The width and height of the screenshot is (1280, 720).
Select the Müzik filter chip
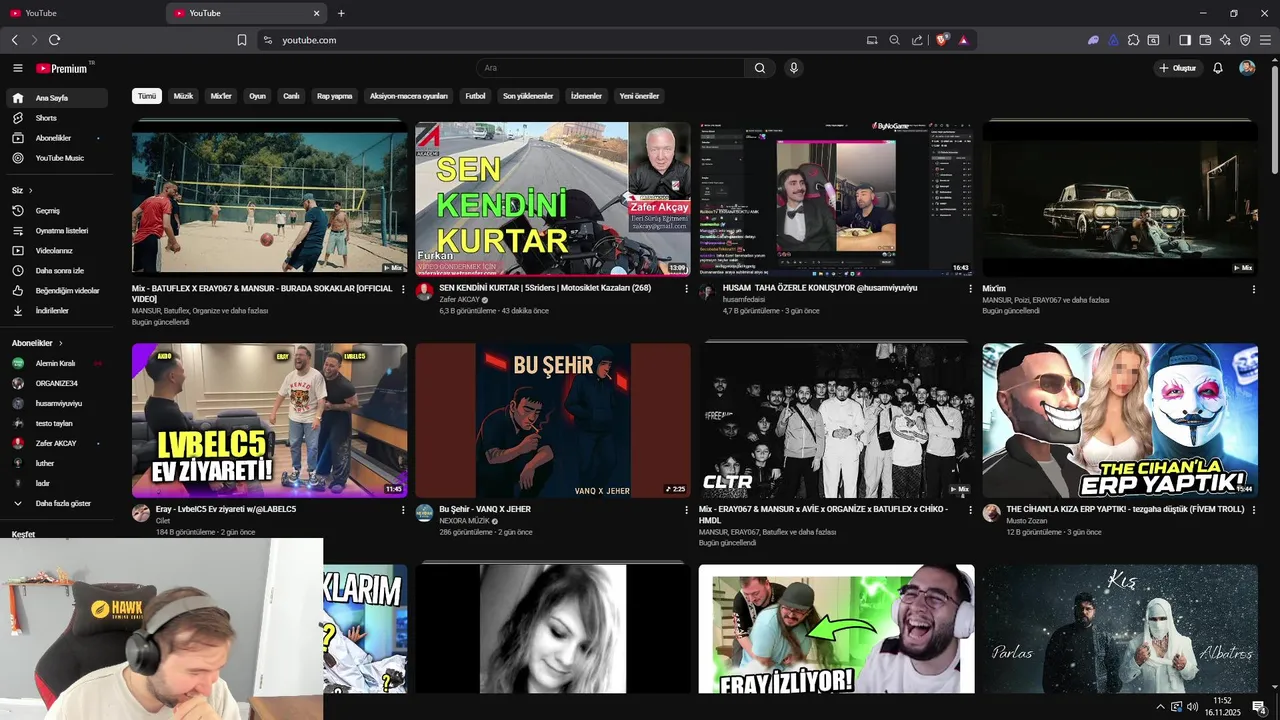(x=183, y=96)
